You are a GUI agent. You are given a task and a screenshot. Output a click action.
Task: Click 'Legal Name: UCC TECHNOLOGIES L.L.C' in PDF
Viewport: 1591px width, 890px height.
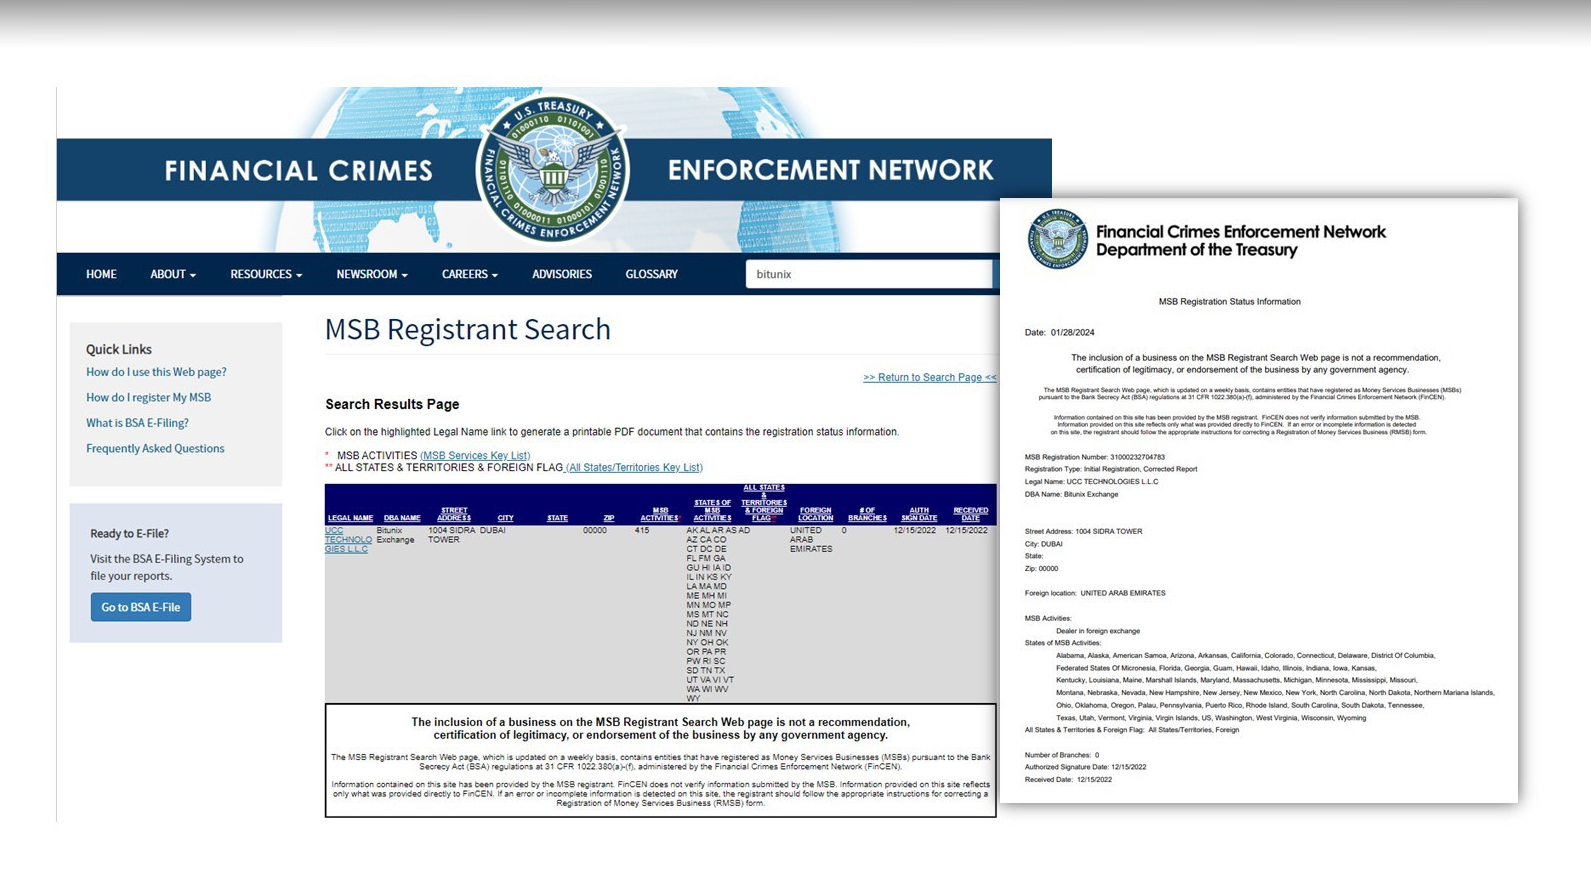[1091, 482]
